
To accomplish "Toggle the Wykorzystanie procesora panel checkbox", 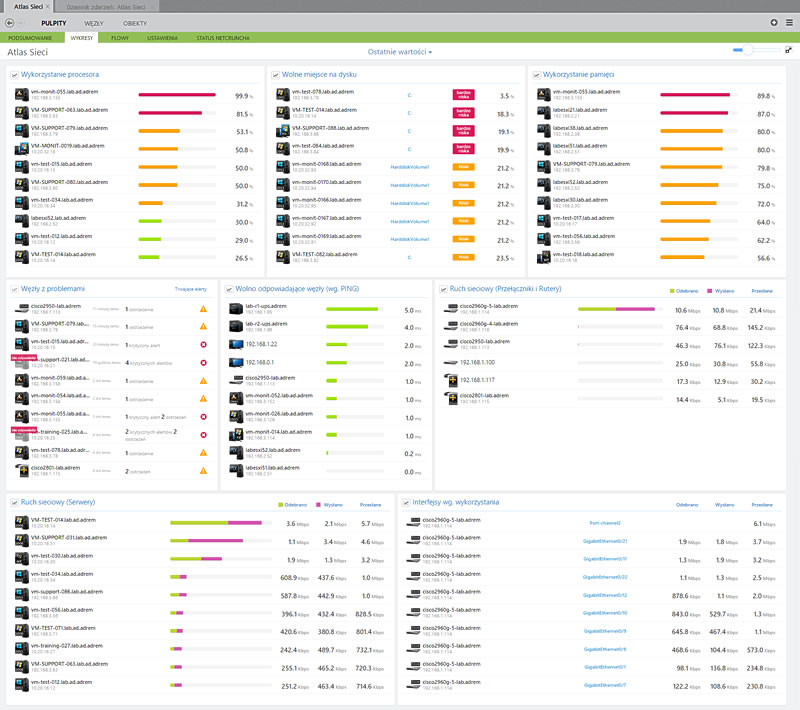I will click(14, 74).
